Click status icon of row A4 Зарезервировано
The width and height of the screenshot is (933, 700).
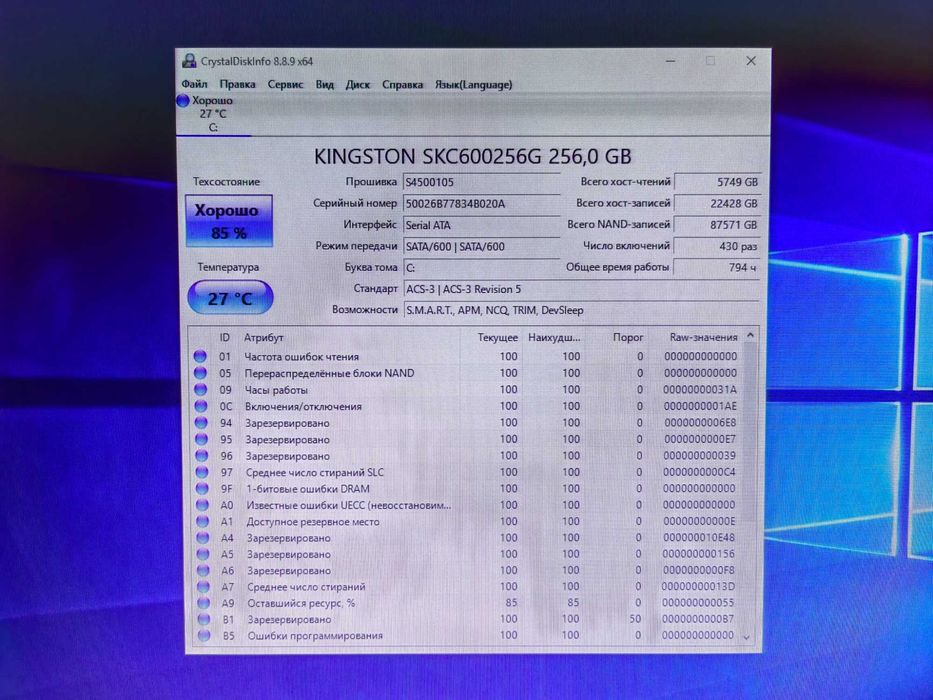(x=203, y=538)
